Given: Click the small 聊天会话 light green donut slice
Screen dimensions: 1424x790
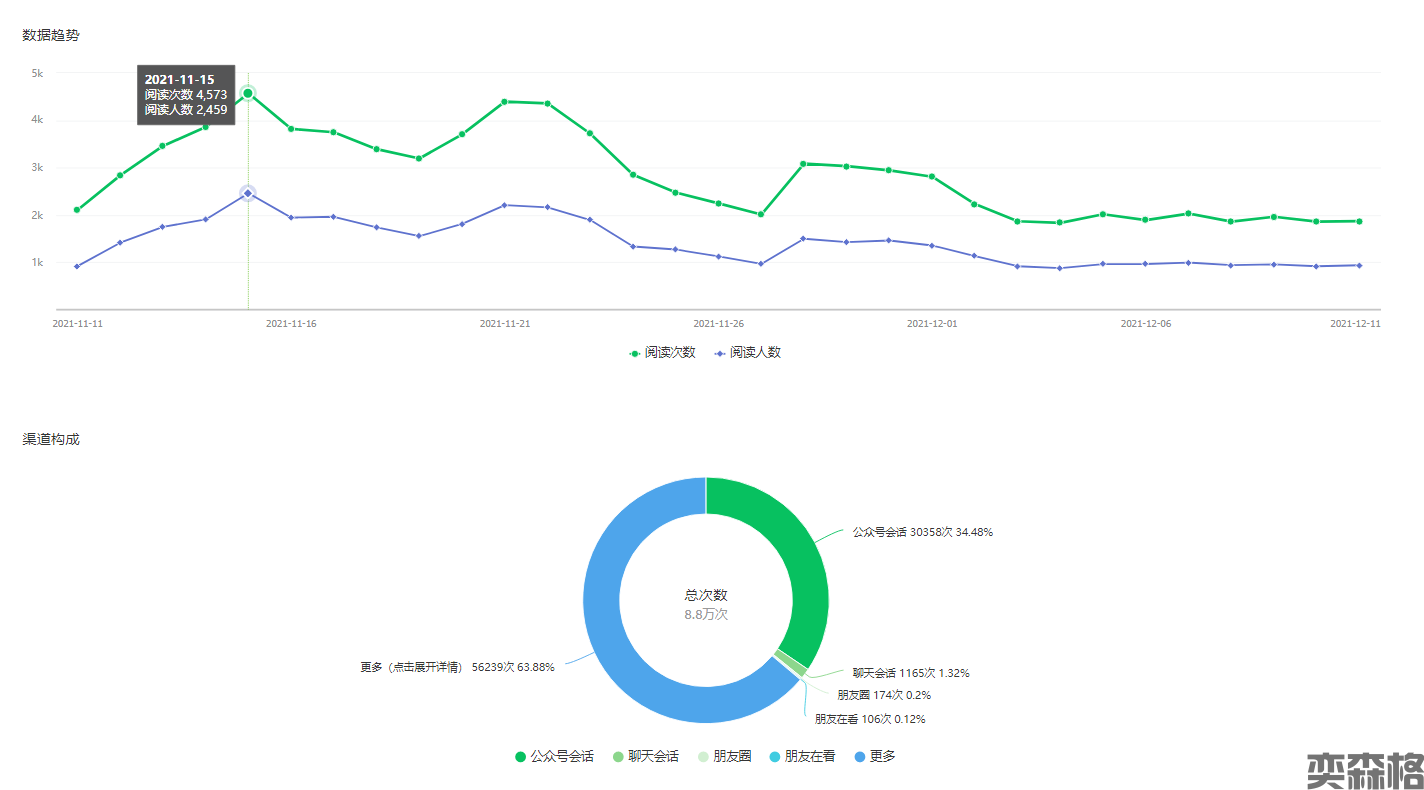Looking at the screenshot, I should click(x=790, y=663).
